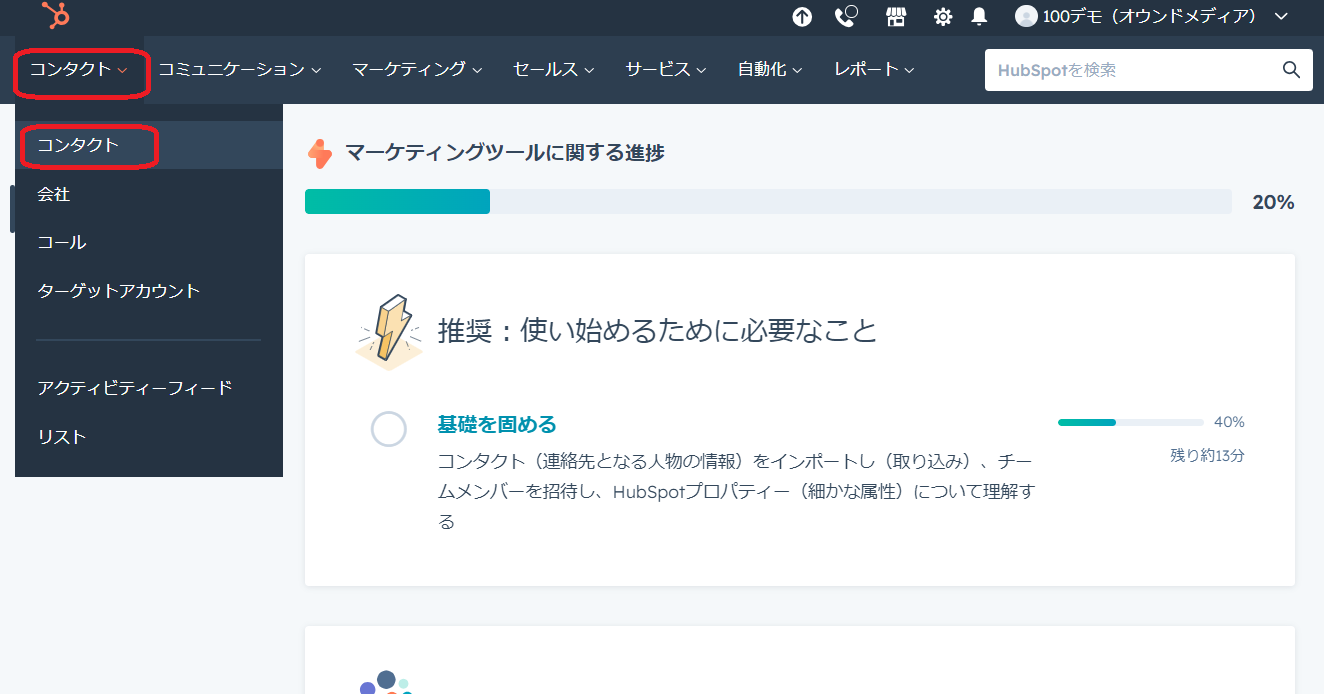Open the コミュニケーション navigation menu
This screenshot has width=1330, height=694.
coord(240,70)
